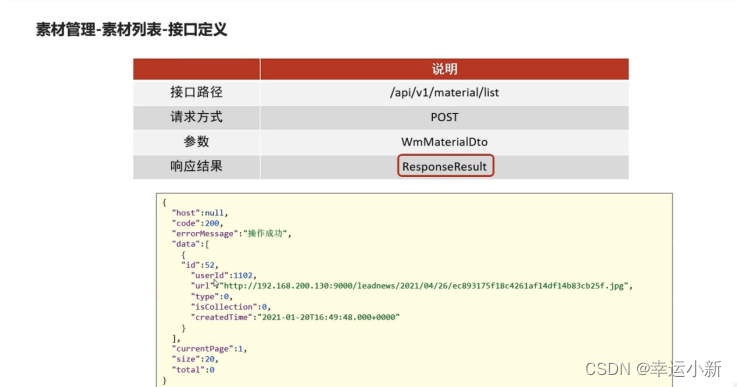The height and width of the screenshot is (387, 737).
Task: Select the "type":0 line
Action: coord(212,297)
